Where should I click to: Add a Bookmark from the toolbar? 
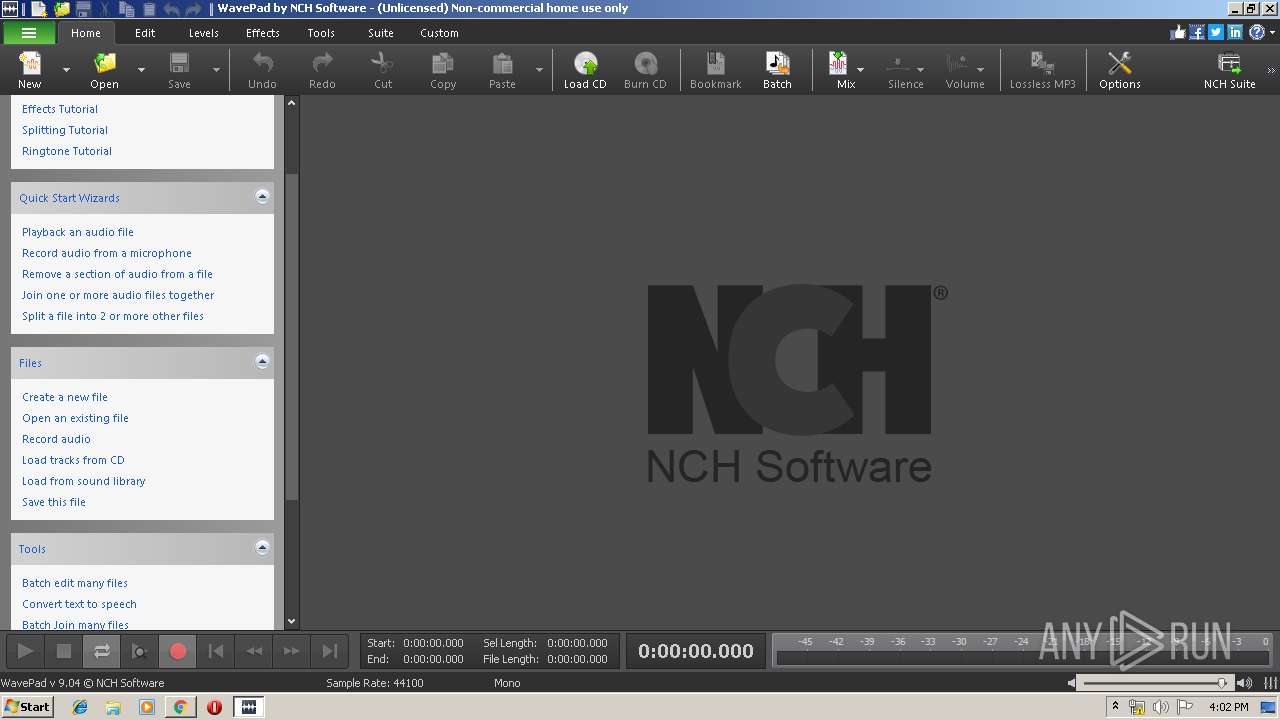(x=716, y=70)
